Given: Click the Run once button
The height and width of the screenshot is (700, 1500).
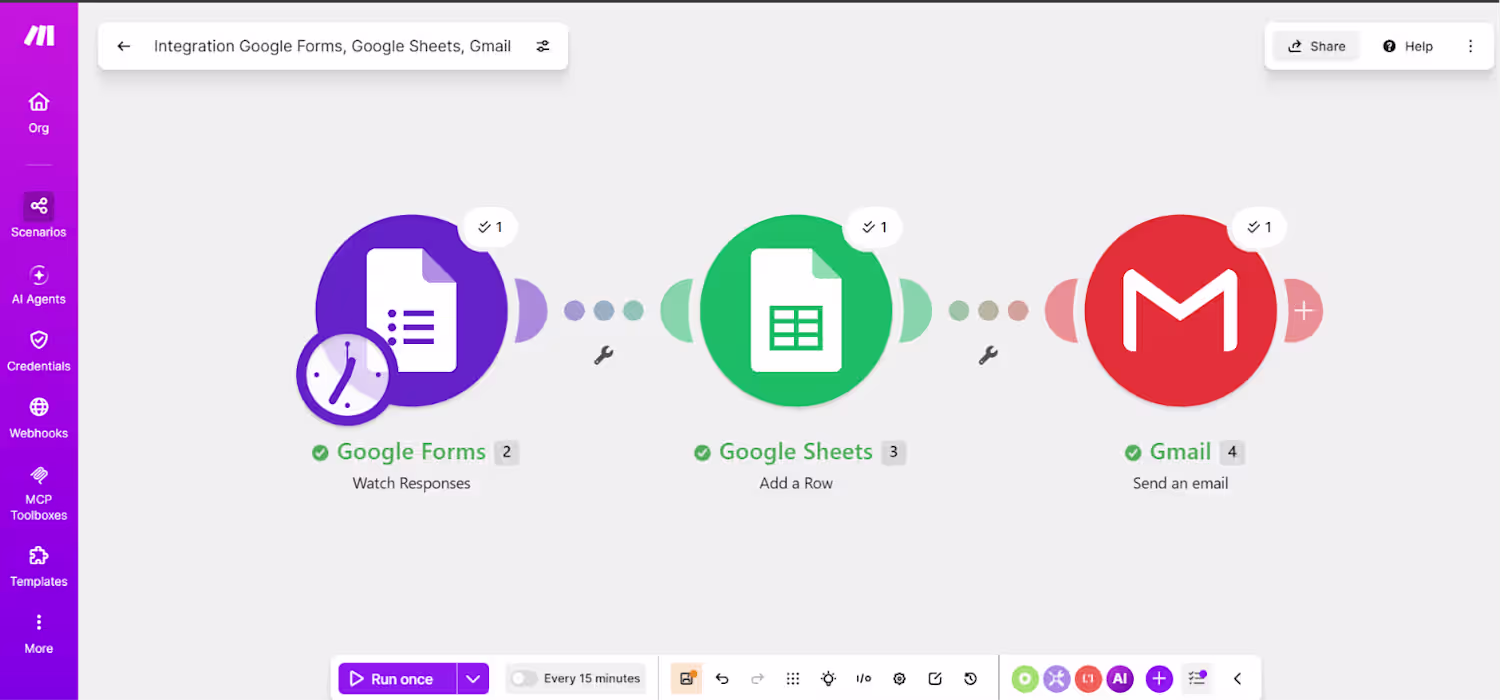Looking at the screenshot, I should [x=397, y=678].
